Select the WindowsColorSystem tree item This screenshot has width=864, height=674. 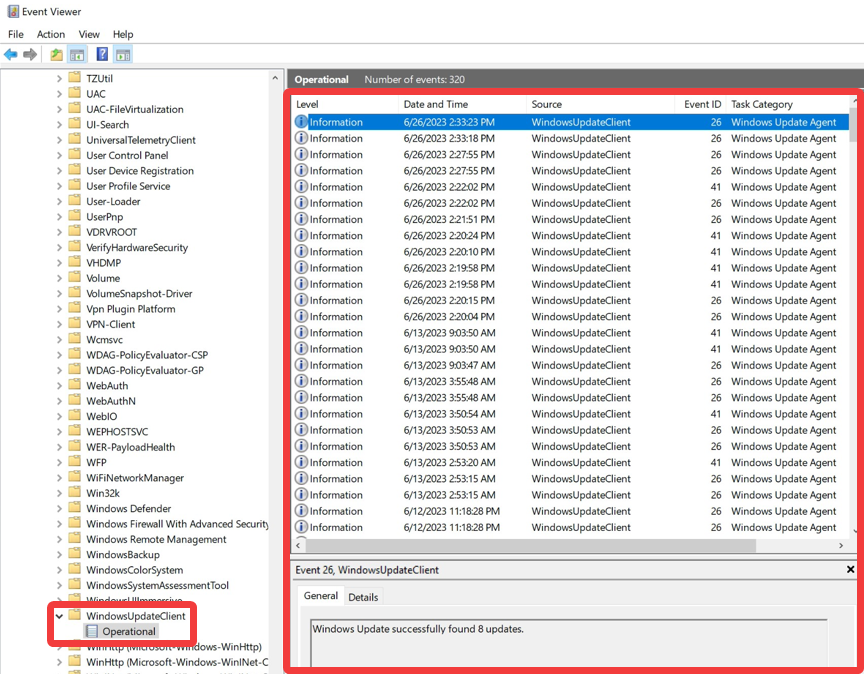pos(134,570)
